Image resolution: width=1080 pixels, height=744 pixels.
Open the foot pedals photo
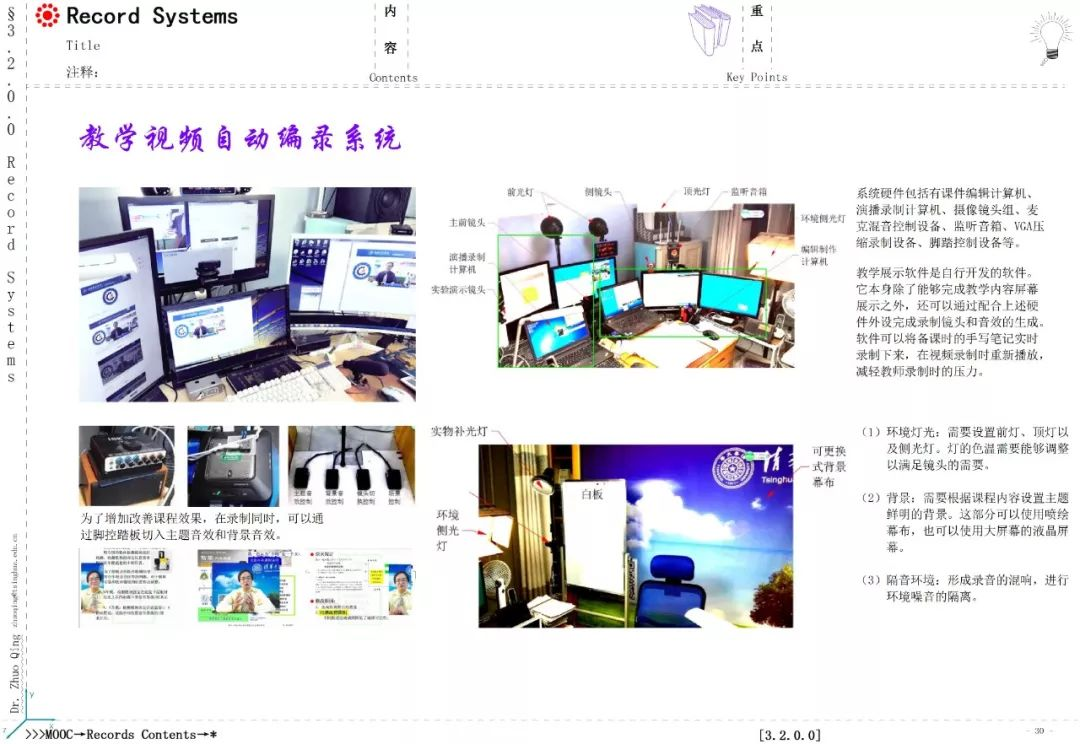[351, 466]
